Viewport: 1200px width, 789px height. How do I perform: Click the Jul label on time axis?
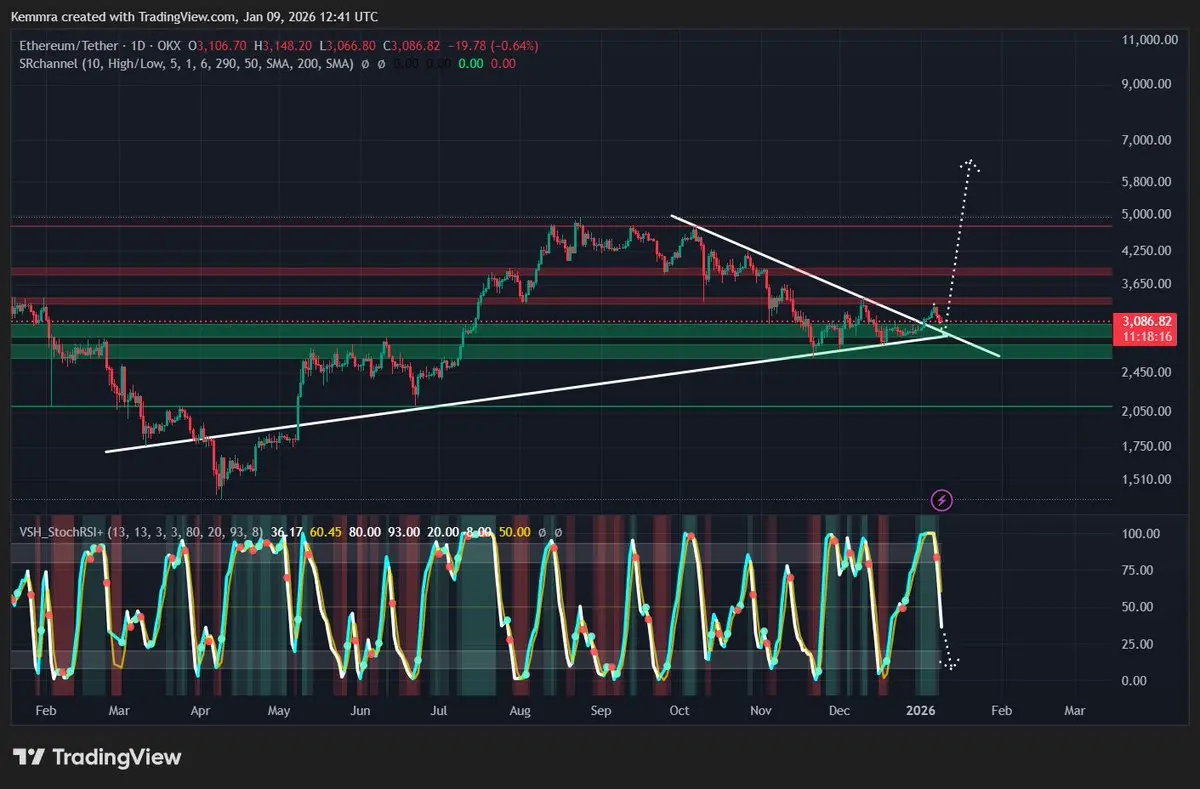coord(438,710)
